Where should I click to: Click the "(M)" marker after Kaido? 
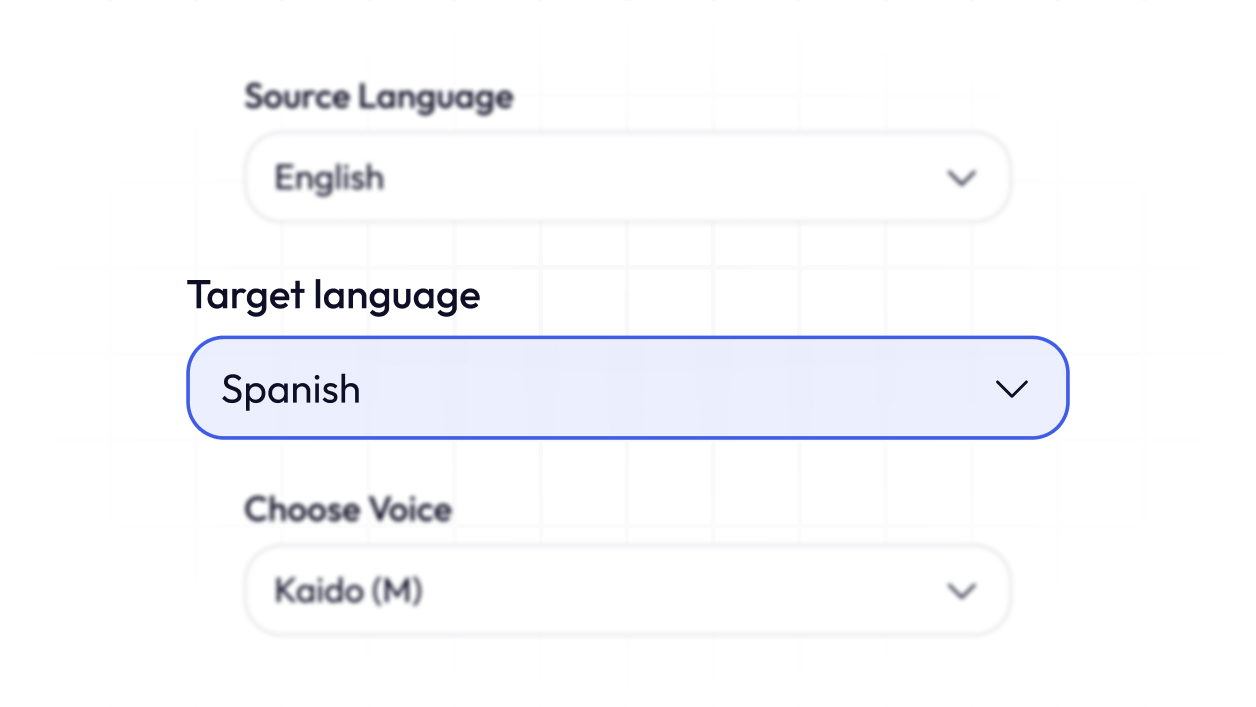click(397, 591)
